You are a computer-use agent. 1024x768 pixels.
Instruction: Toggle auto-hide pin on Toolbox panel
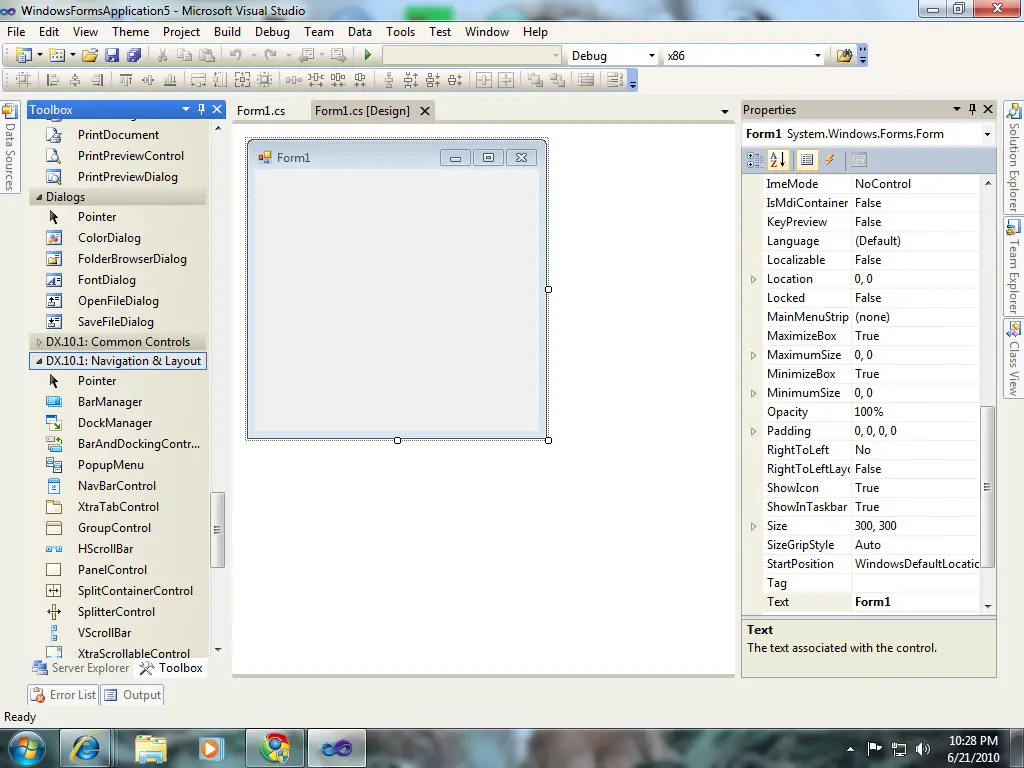pos(201,110)
